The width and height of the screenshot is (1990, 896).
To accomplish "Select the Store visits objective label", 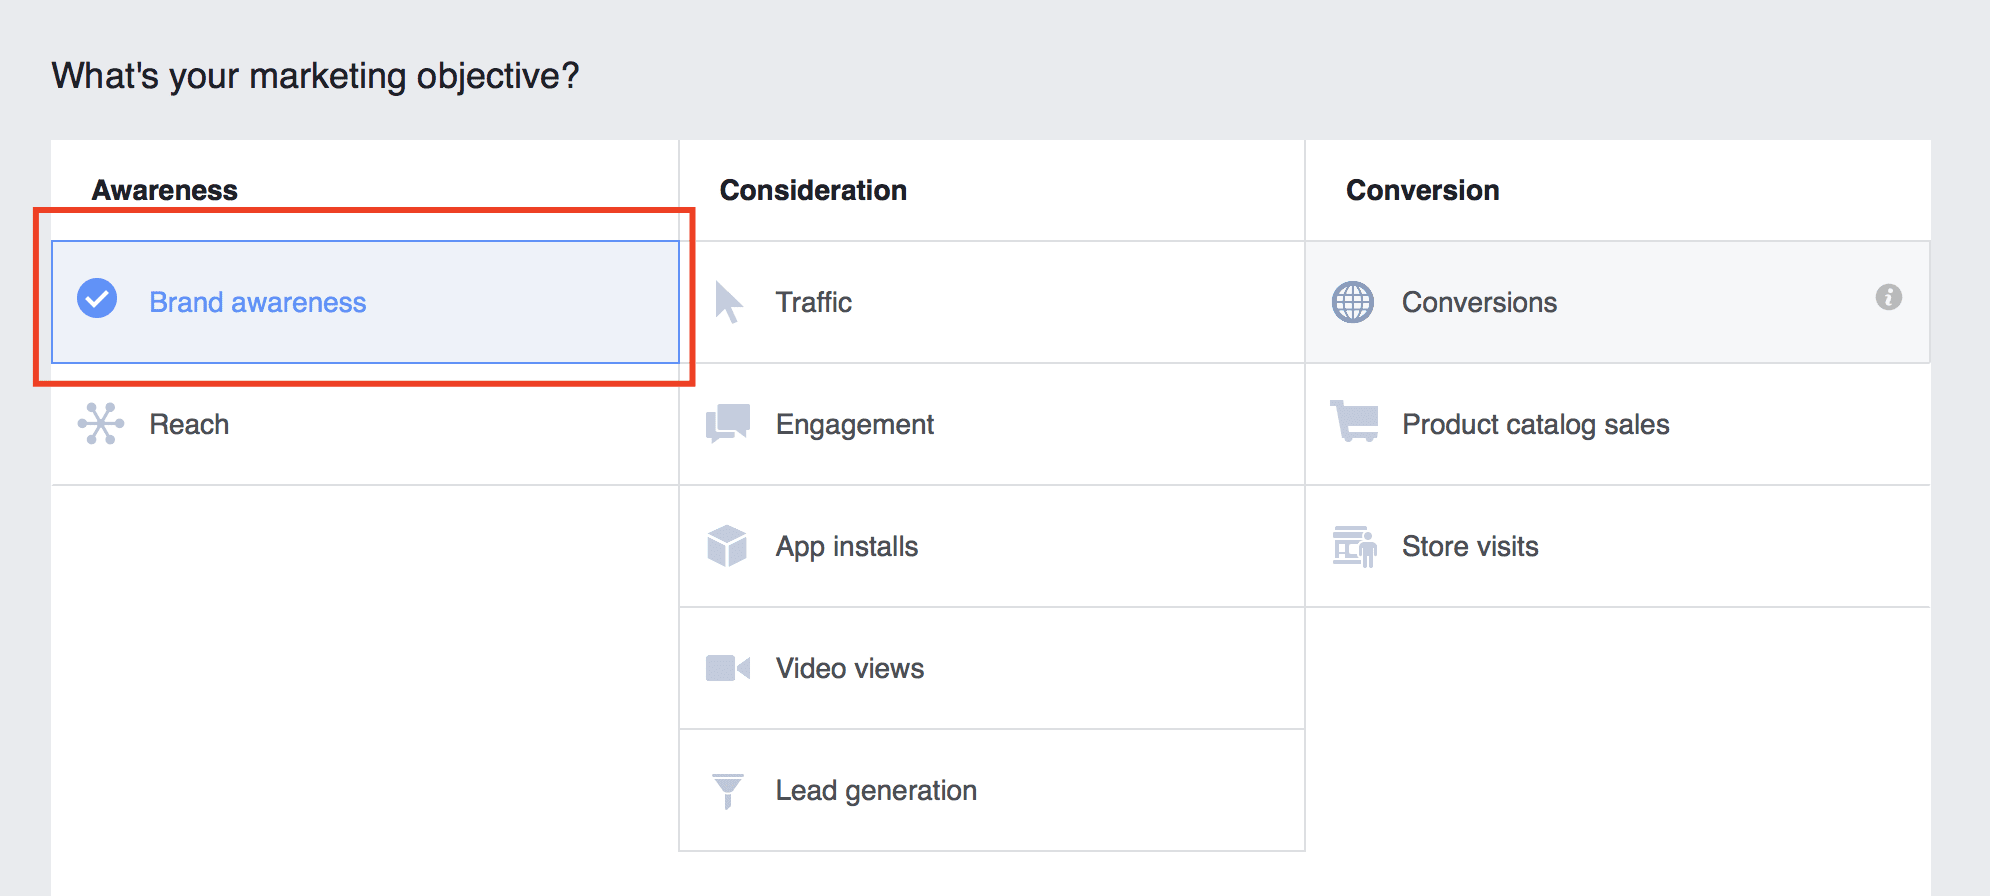I will pyautogui.click(x=1469, y=546).
